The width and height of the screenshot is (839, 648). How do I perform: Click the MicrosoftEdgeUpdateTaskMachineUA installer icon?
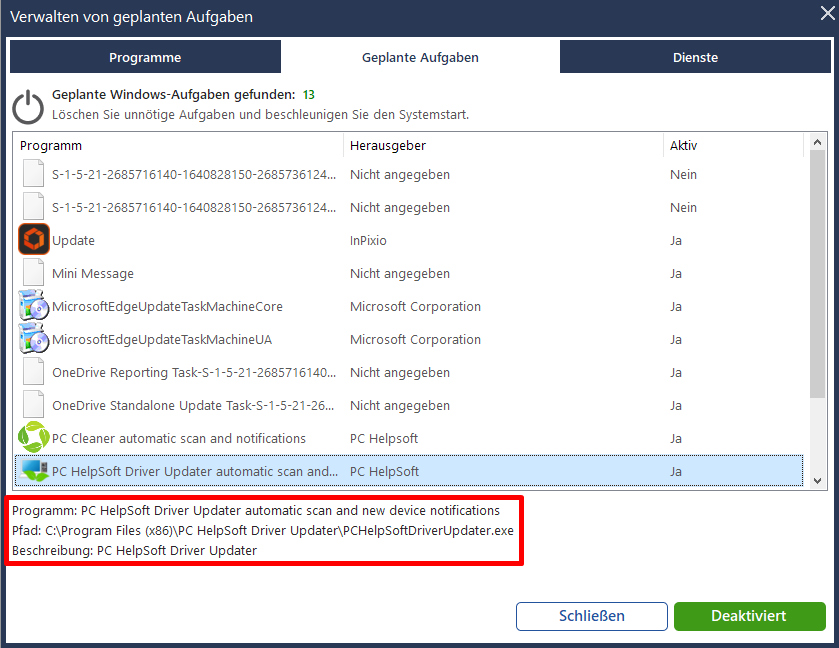pos(34,338)
